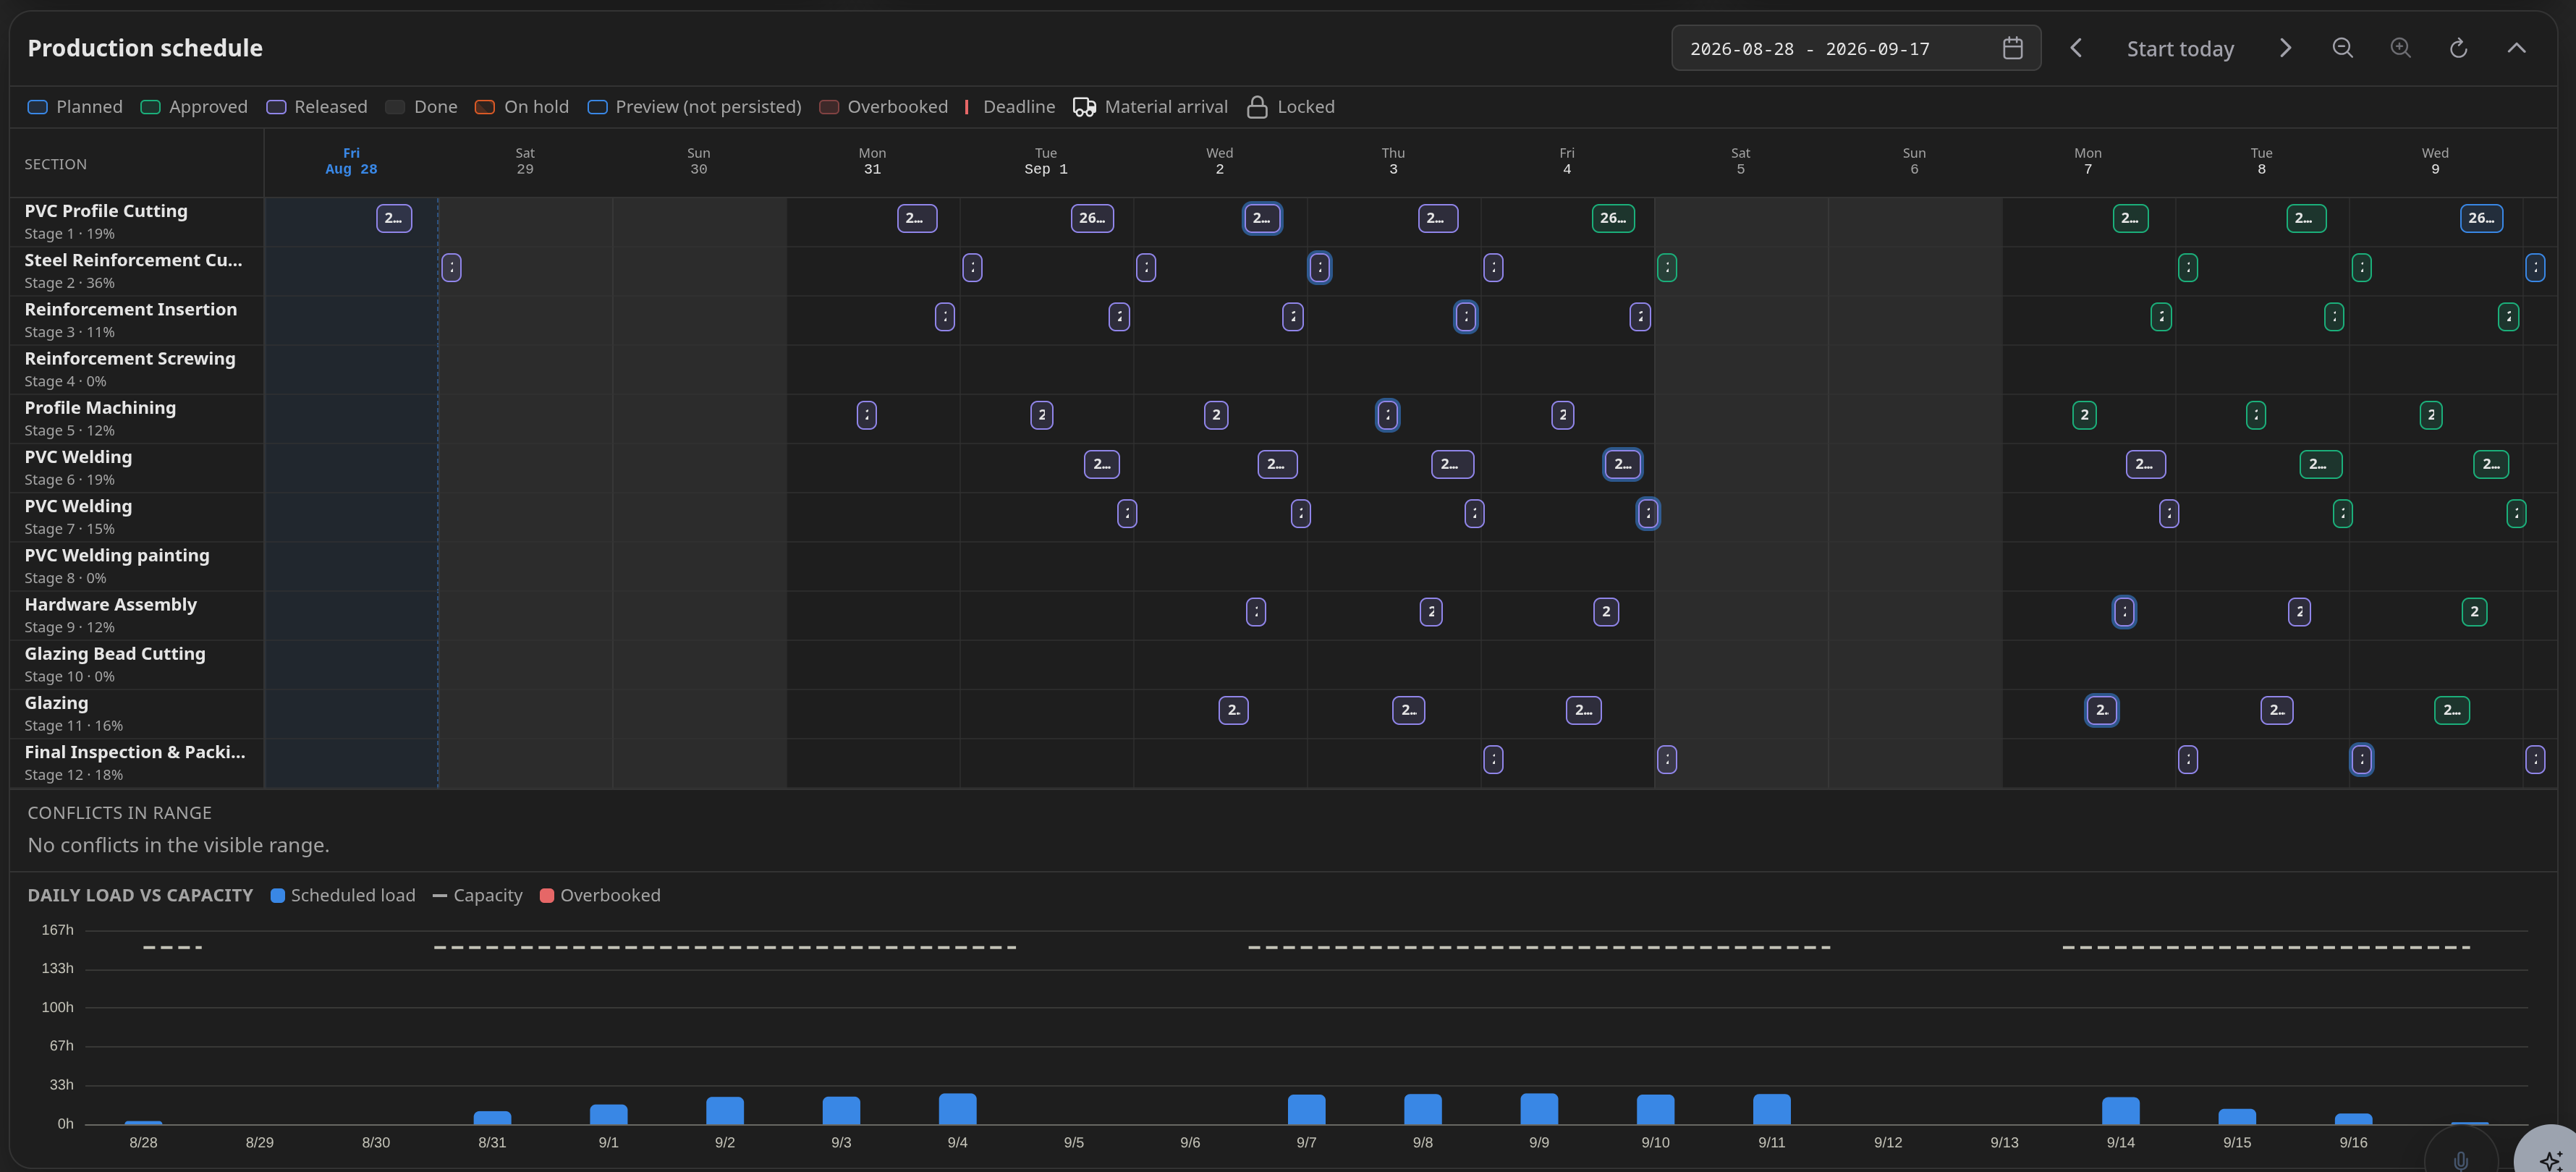Go to previous date range arrow
Screen dimensions: 2576x1172
2076,48
